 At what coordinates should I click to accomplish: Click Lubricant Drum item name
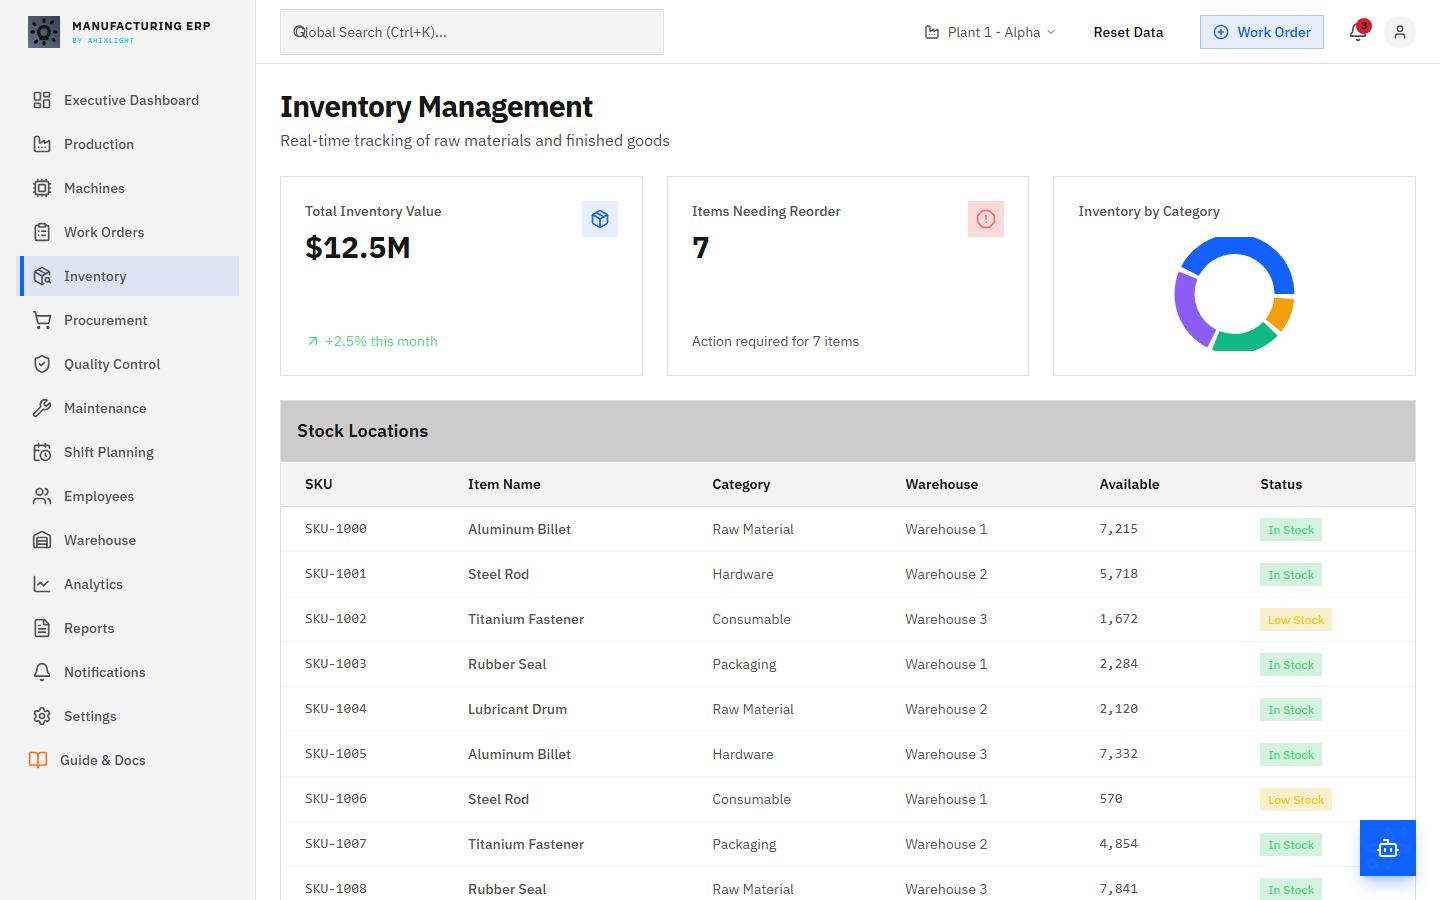[517, 709]
